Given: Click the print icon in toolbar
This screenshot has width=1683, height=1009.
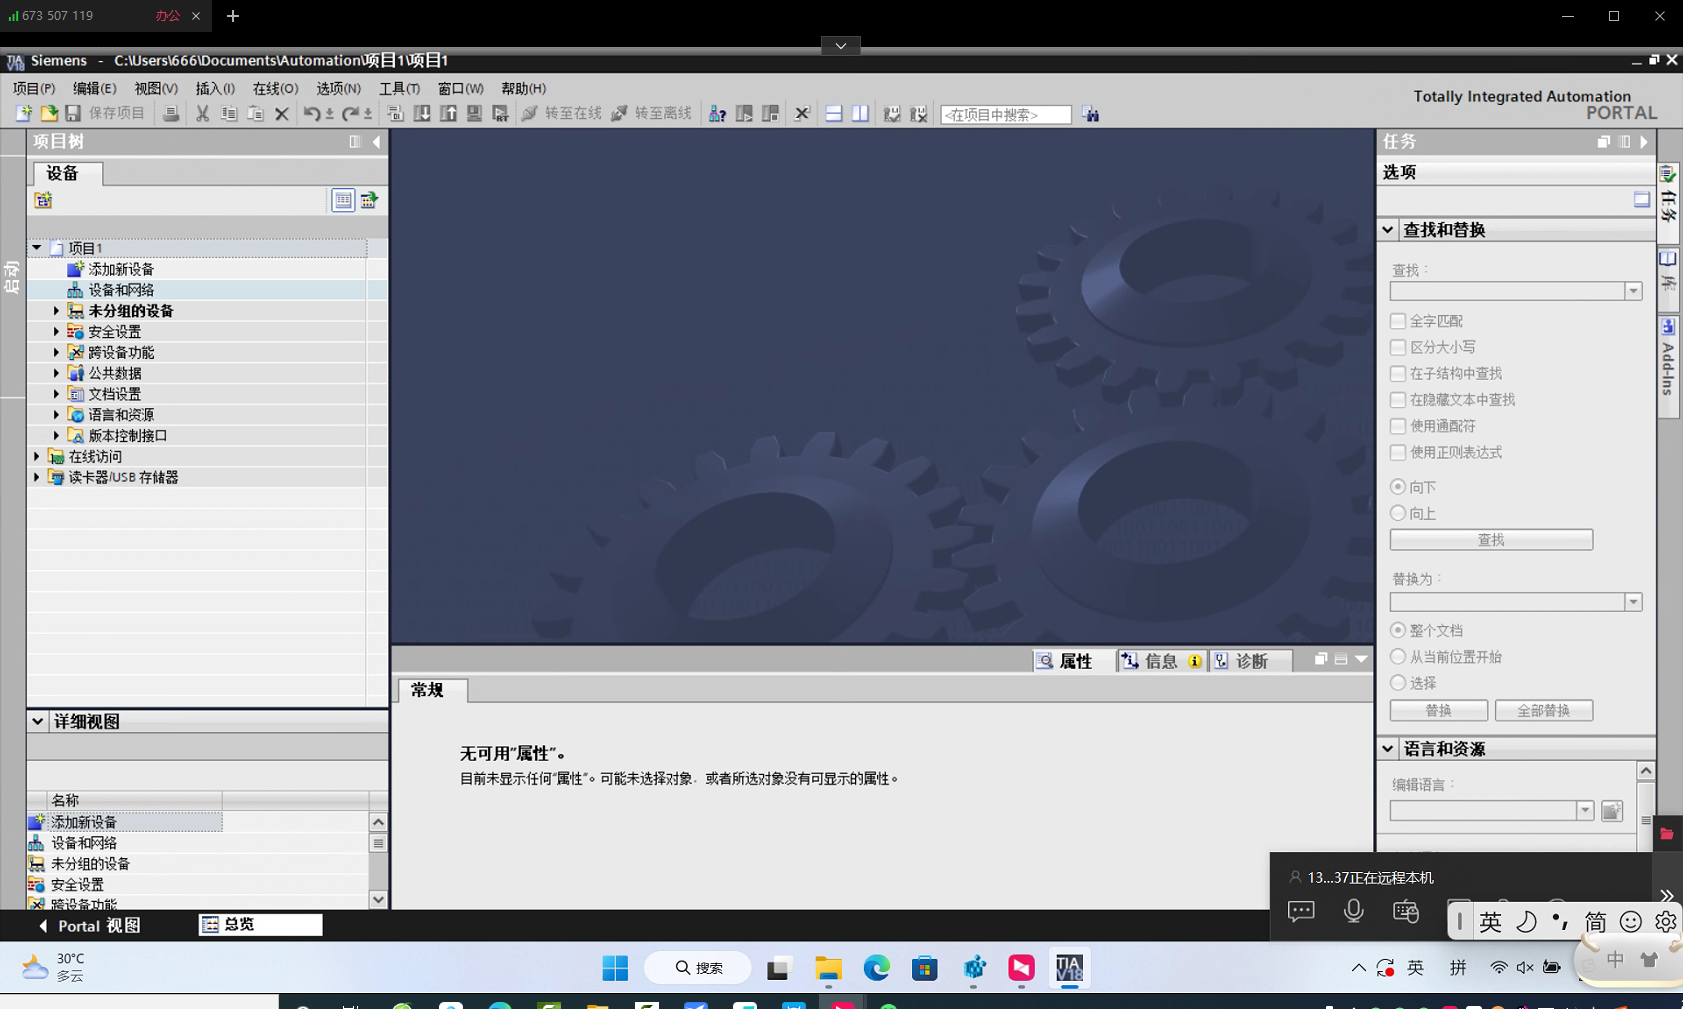Looking at the screenshot, I should (171, 114).
